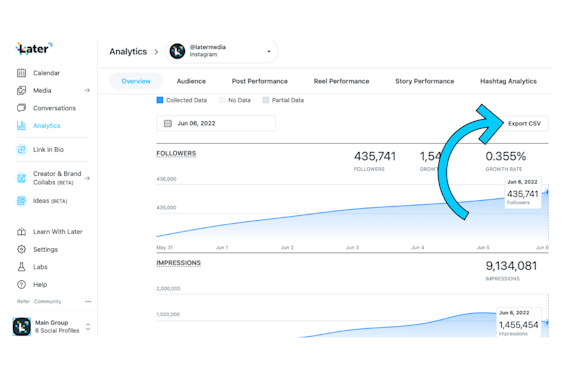Open Conversations from the sidebar
The width and height of the screenshot is (563, 375).
pyautogui.click(x=54, y=108)
